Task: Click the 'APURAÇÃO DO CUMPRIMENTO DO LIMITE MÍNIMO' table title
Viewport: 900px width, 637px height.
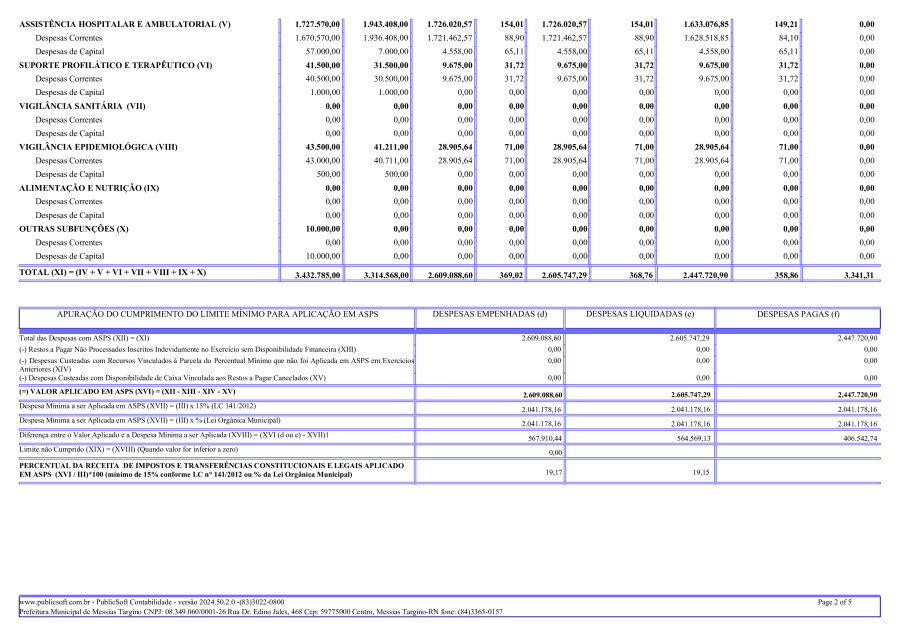Action: (x=217, y=315)
